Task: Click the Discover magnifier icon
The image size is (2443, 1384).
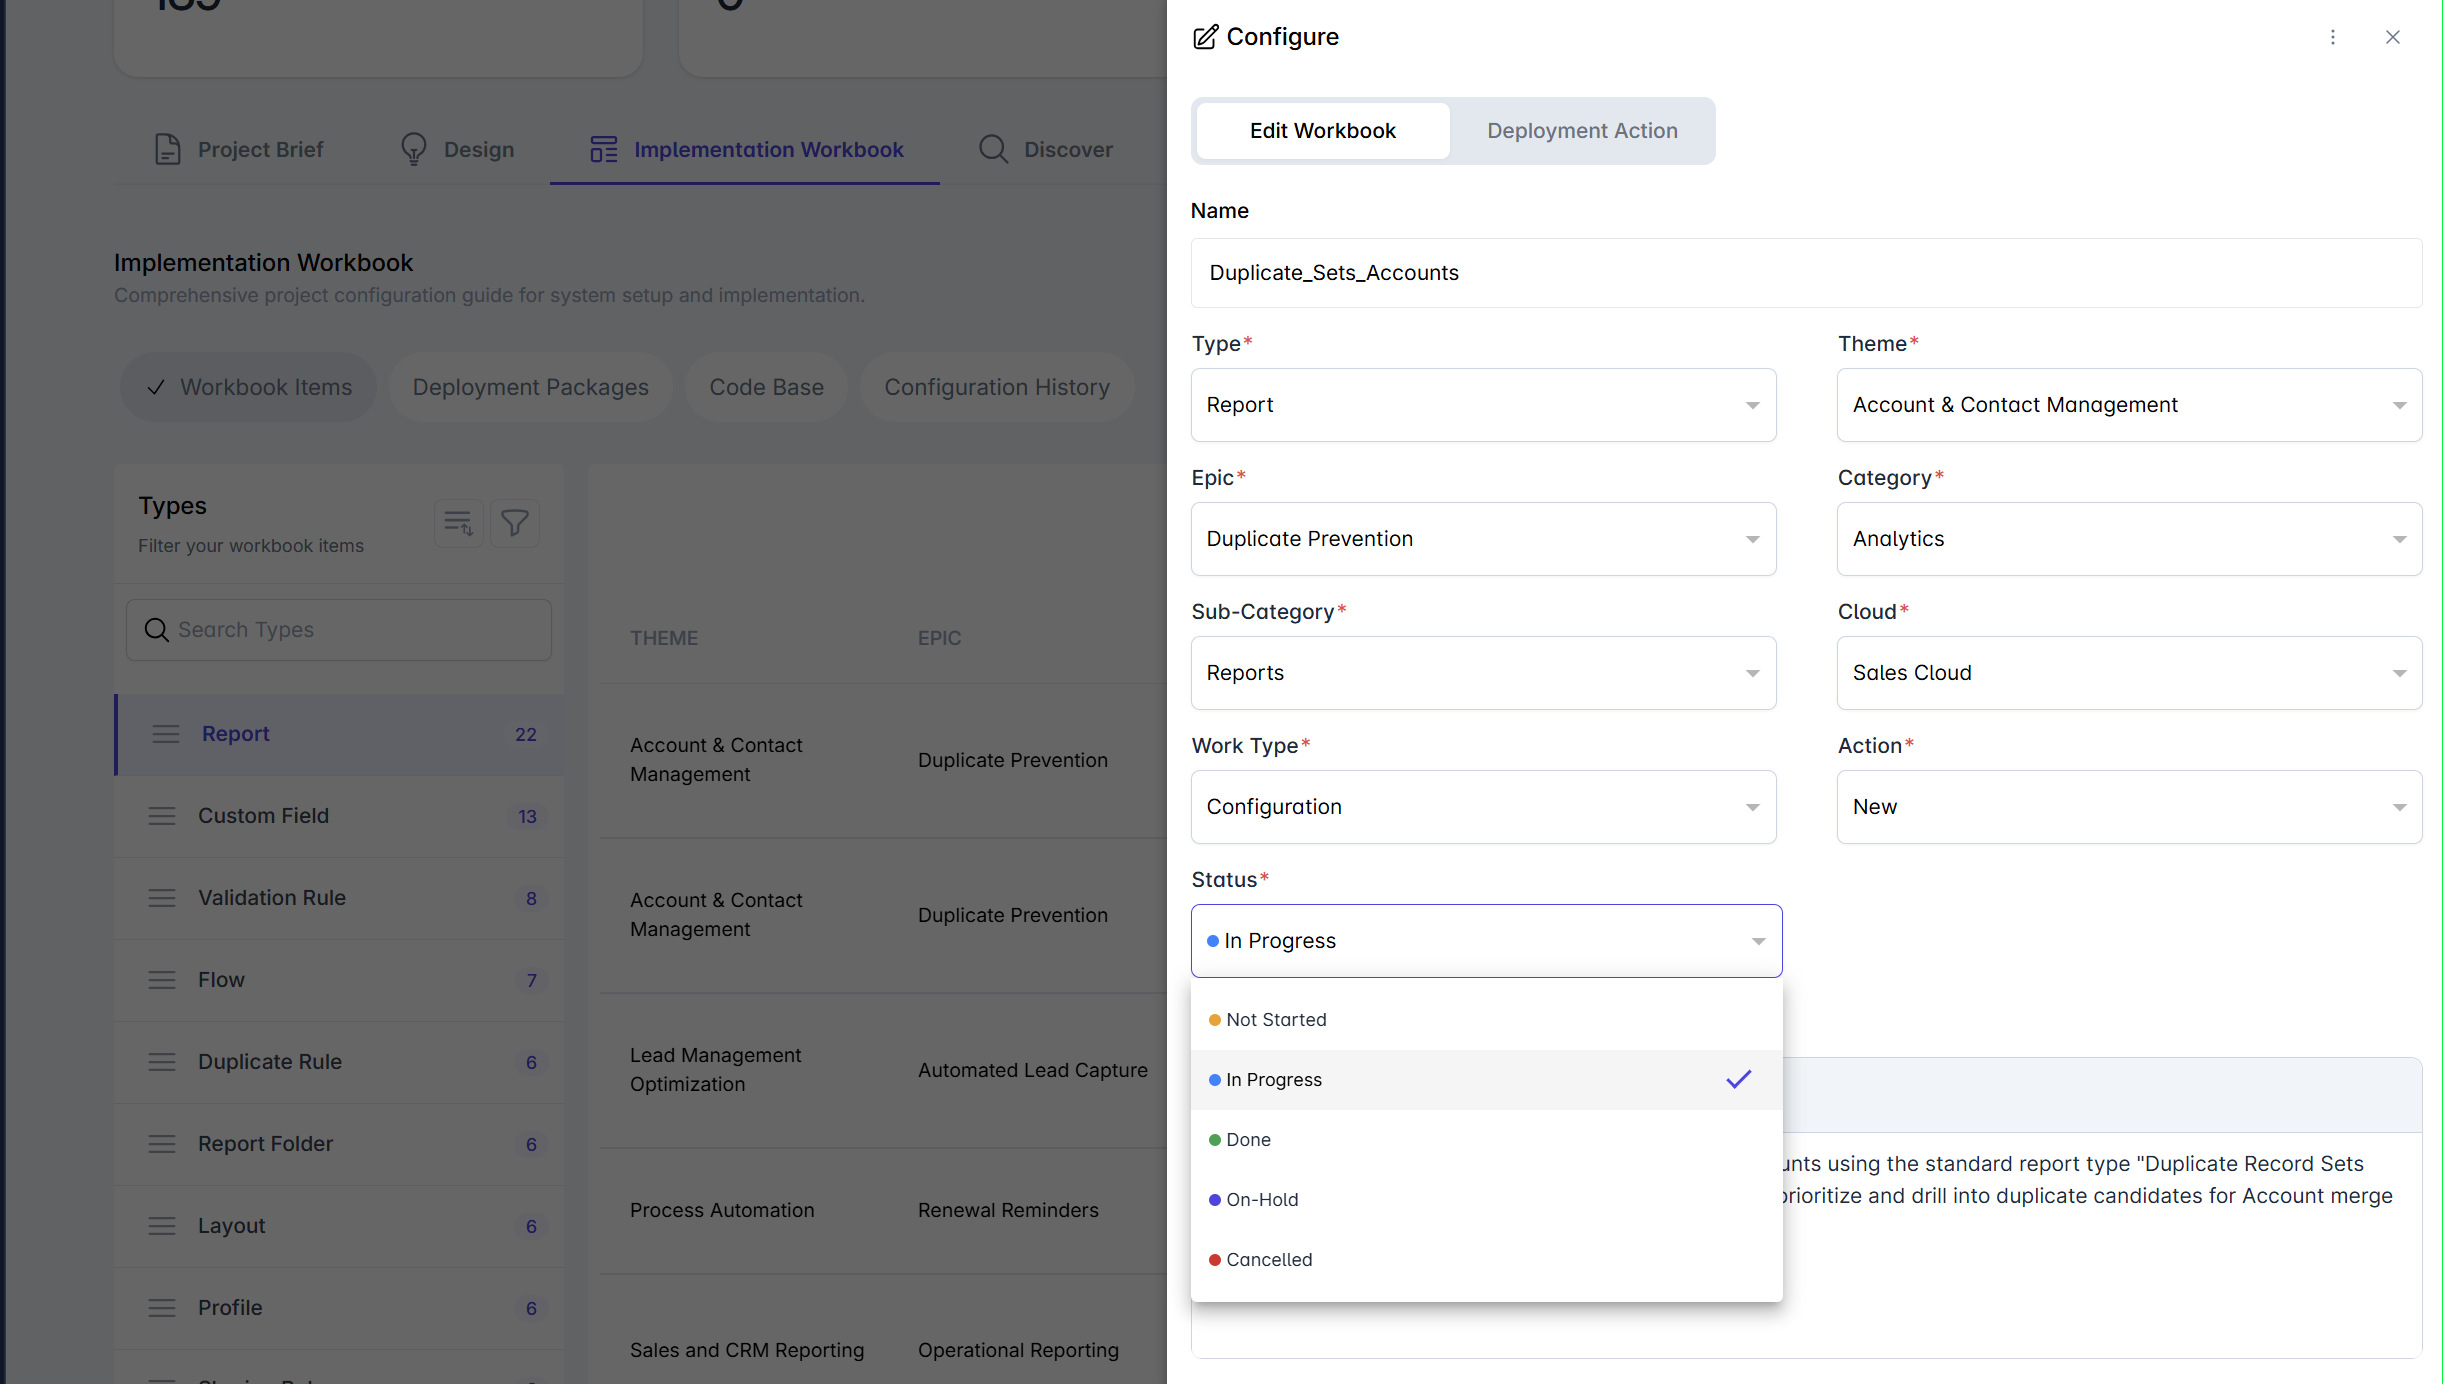Action: [x=993, y=149]
